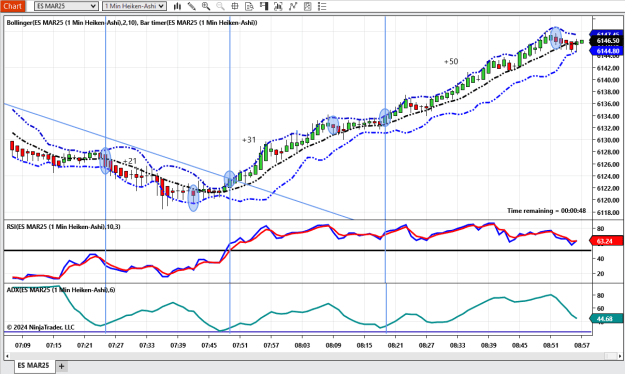Viewport: 625px width, 374px height.
Task: Click the teal 44.68 ADX value marker
Action: [x=606, y=319]
